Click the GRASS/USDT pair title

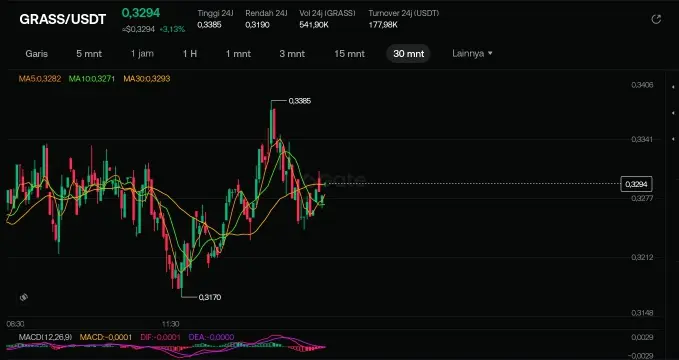[x=62, y=19]
